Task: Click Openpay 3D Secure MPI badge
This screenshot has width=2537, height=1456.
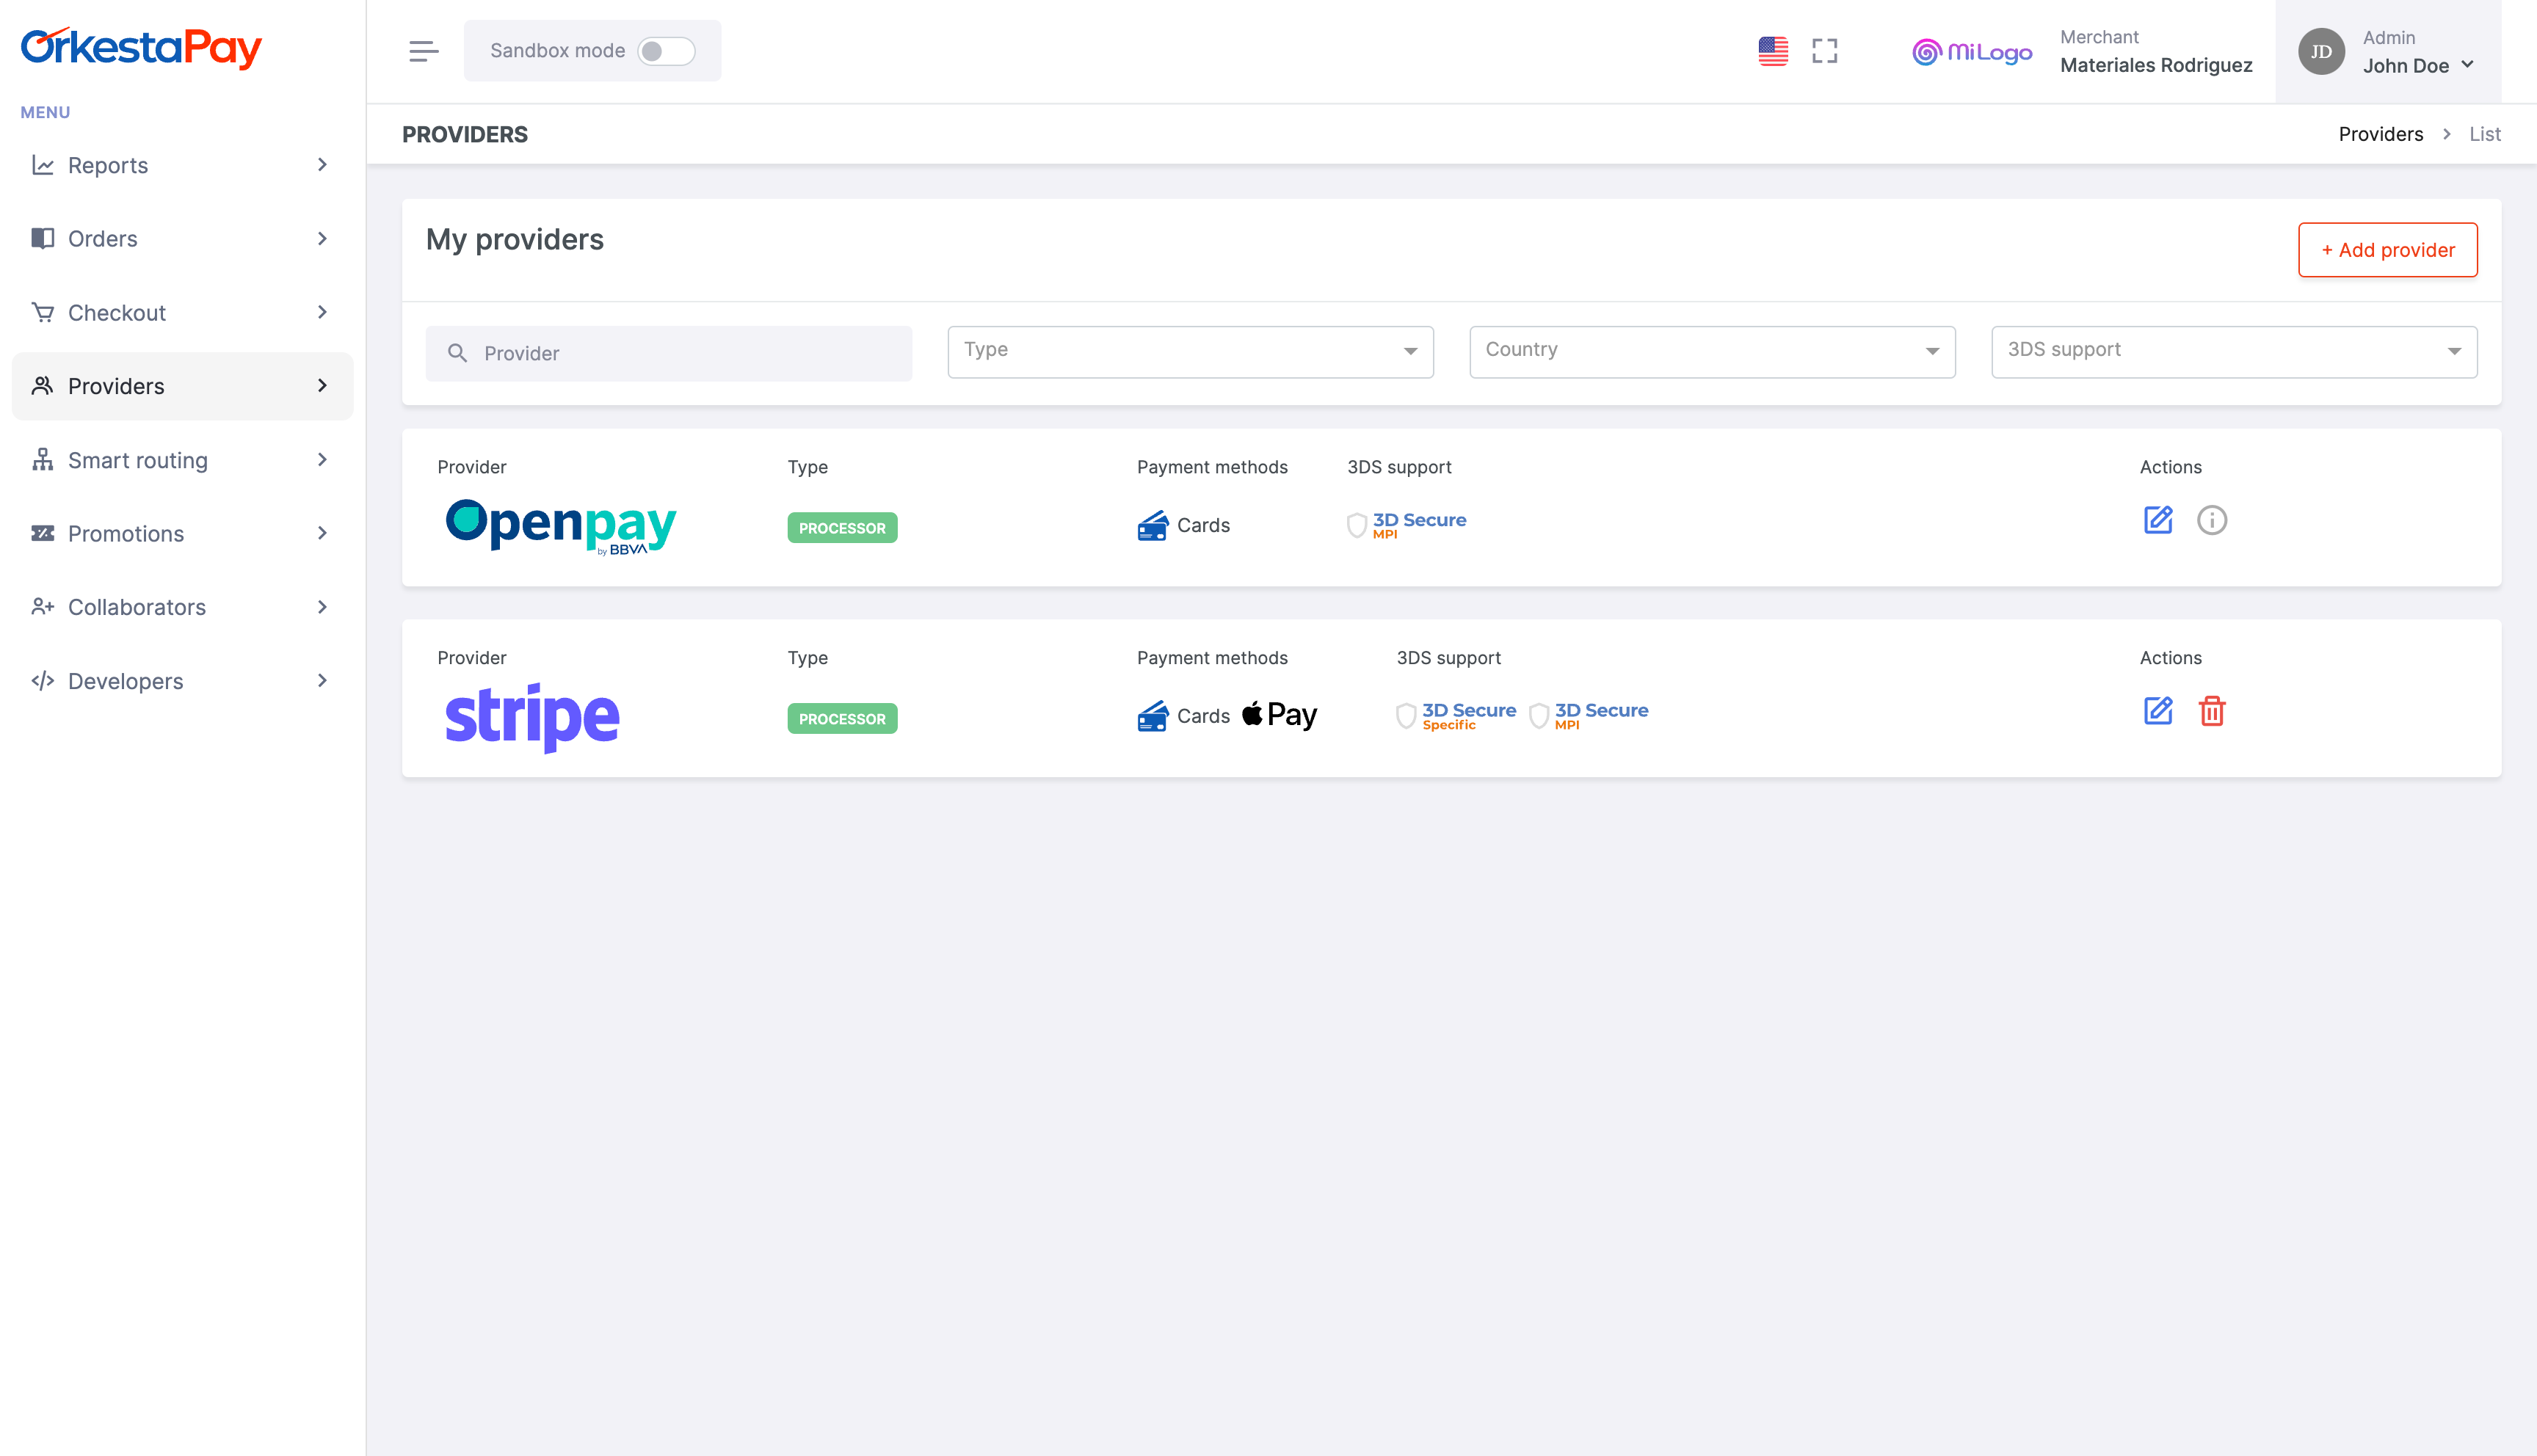Action: (x=1406, y=525)
